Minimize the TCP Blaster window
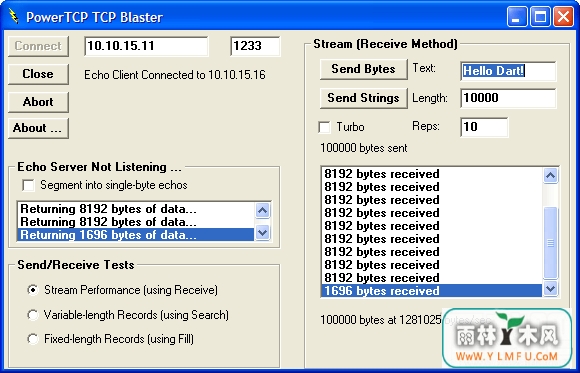 coord(517,17)
